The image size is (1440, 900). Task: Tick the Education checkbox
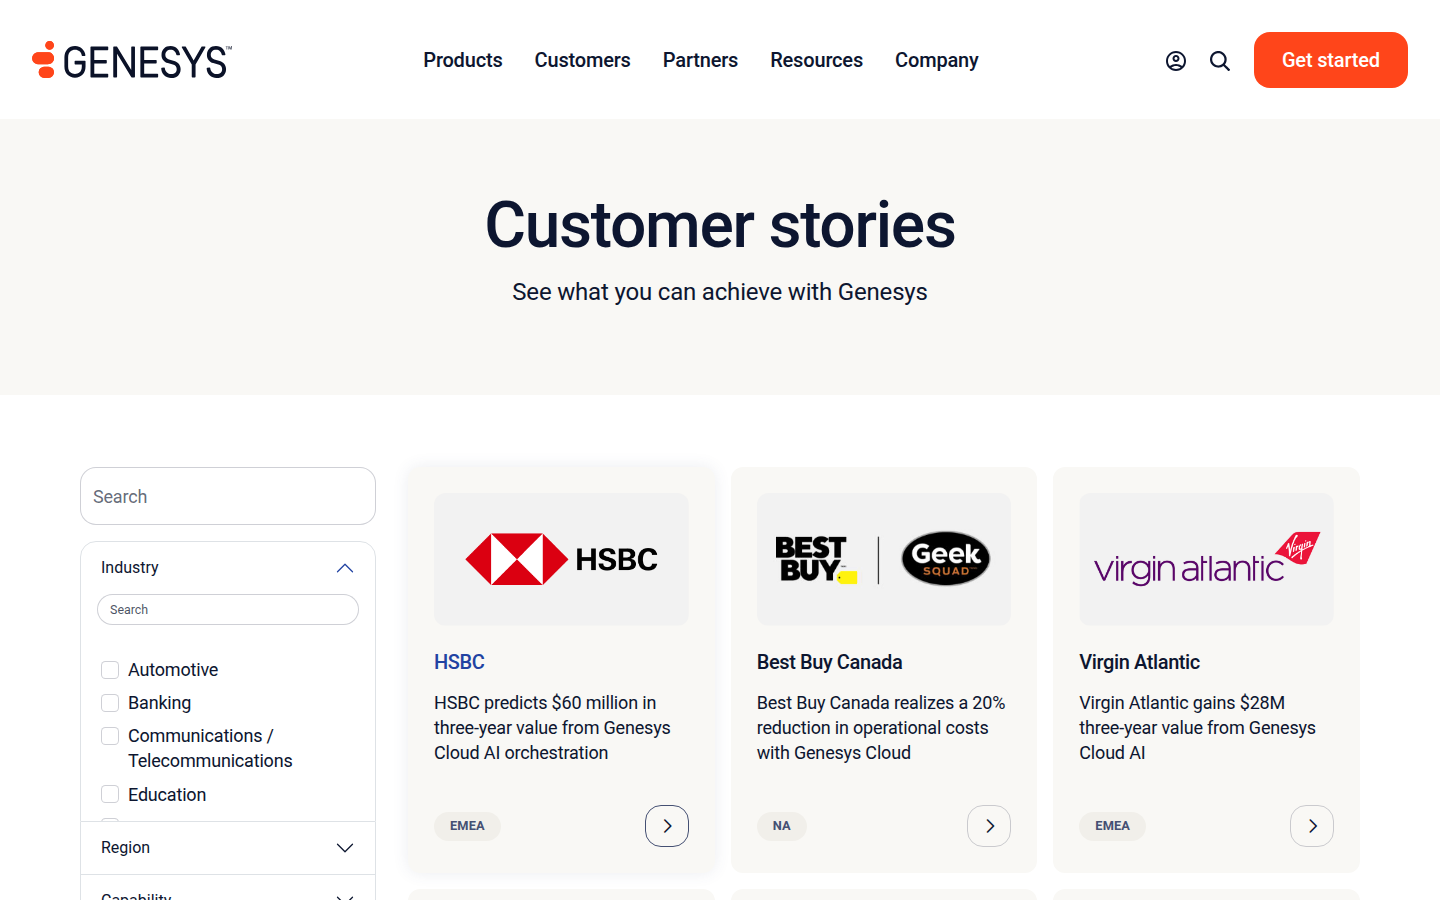[x=110, y=794]
